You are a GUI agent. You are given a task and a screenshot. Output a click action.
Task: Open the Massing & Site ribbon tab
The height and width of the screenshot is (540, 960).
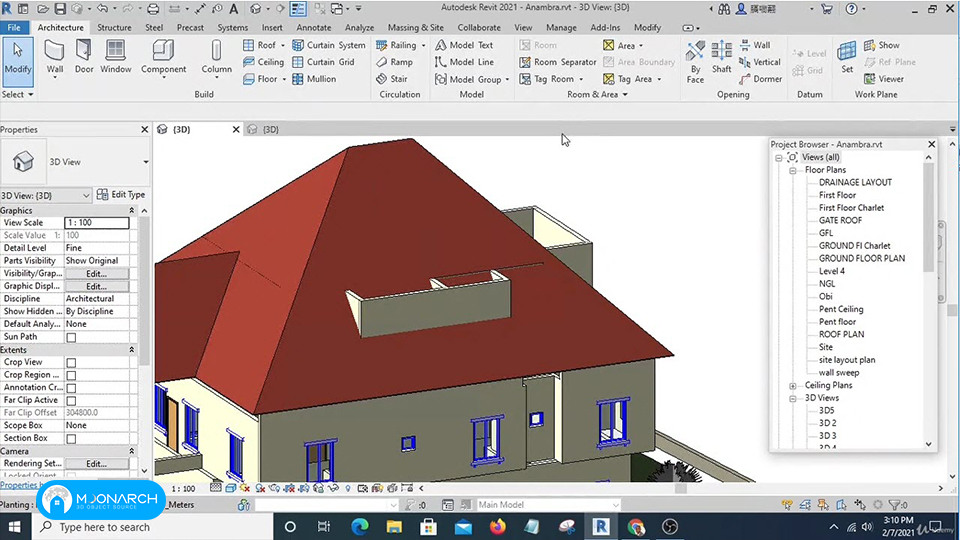[x=416, y=28]
